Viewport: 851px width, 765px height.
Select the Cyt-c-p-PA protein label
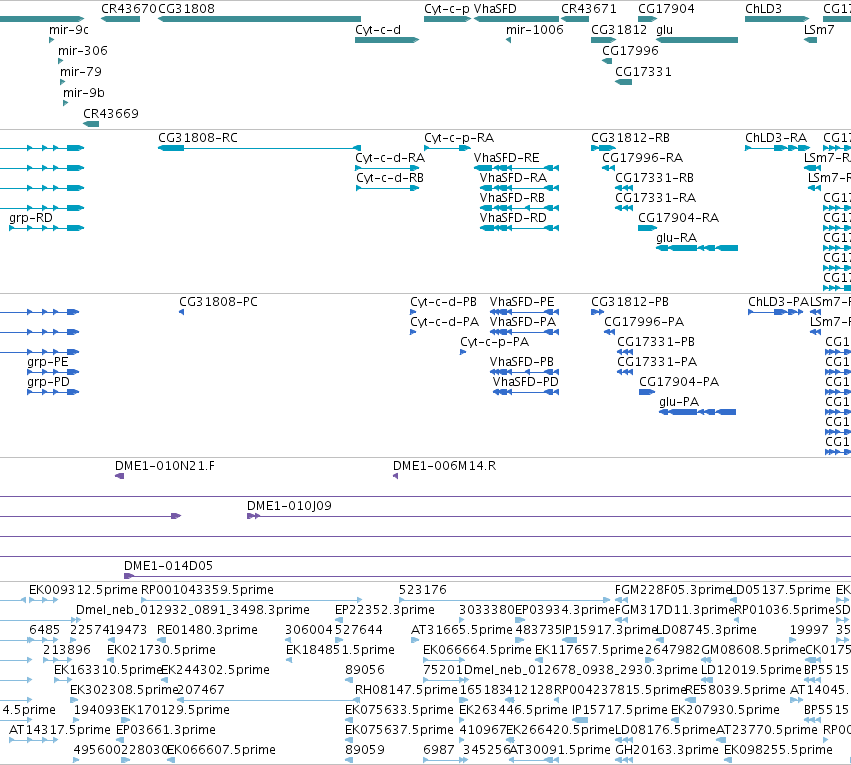pyautogui.click(x=494, y=342)
